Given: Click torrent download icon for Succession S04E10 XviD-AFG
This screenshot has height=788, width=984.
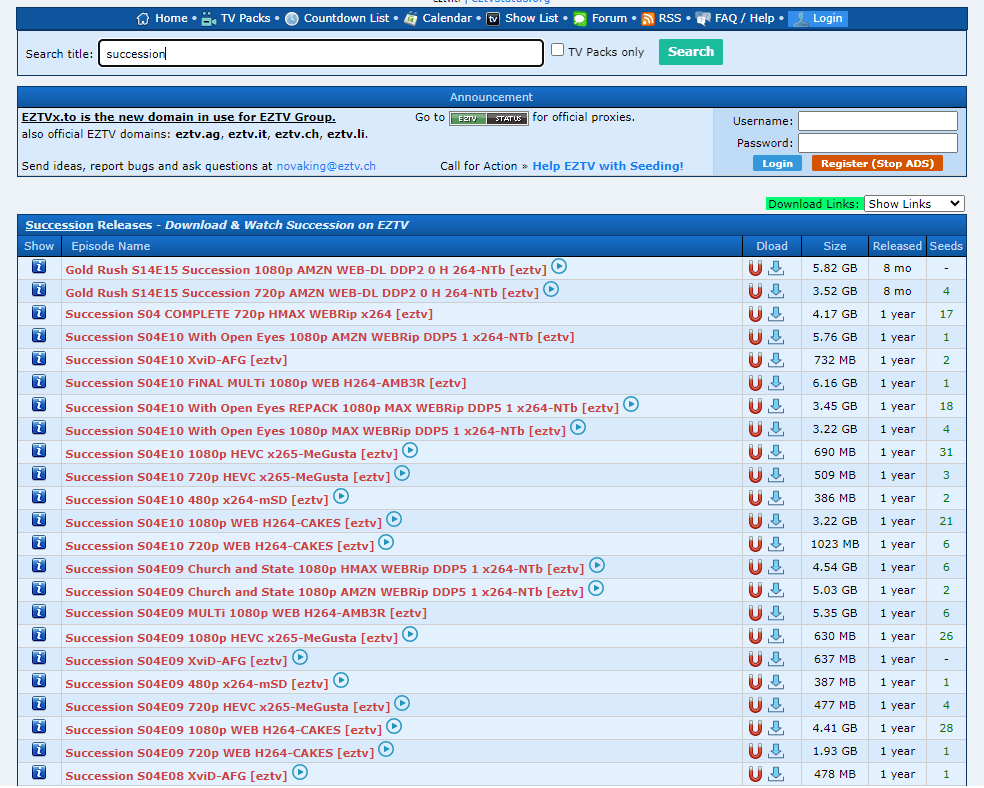Looking at the screenshot, I should point(776,360).
